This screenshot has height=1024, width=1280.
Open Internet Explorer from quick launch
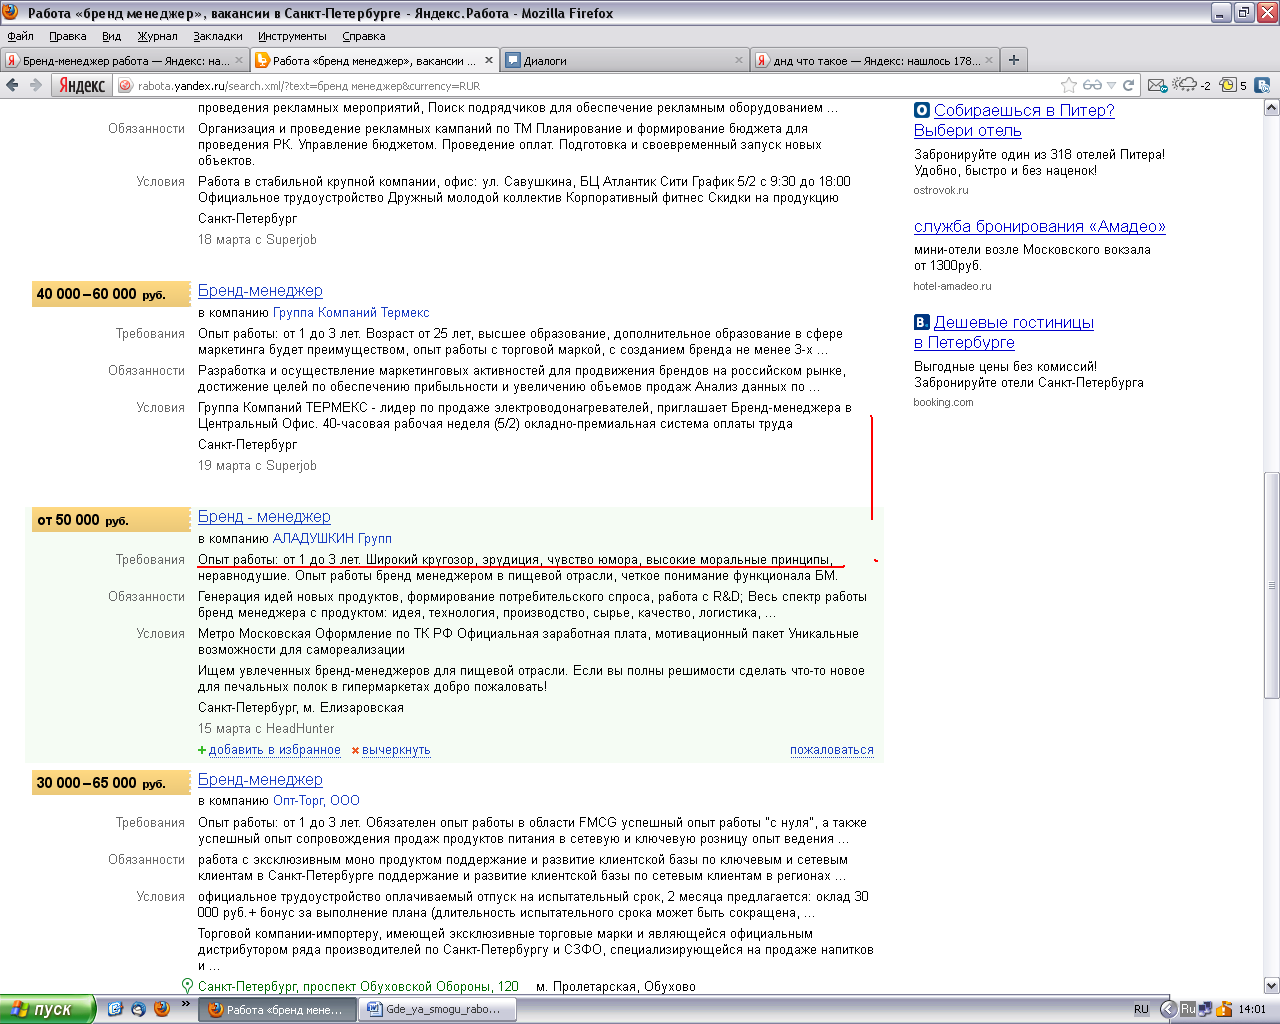(x=115, y=1009)
